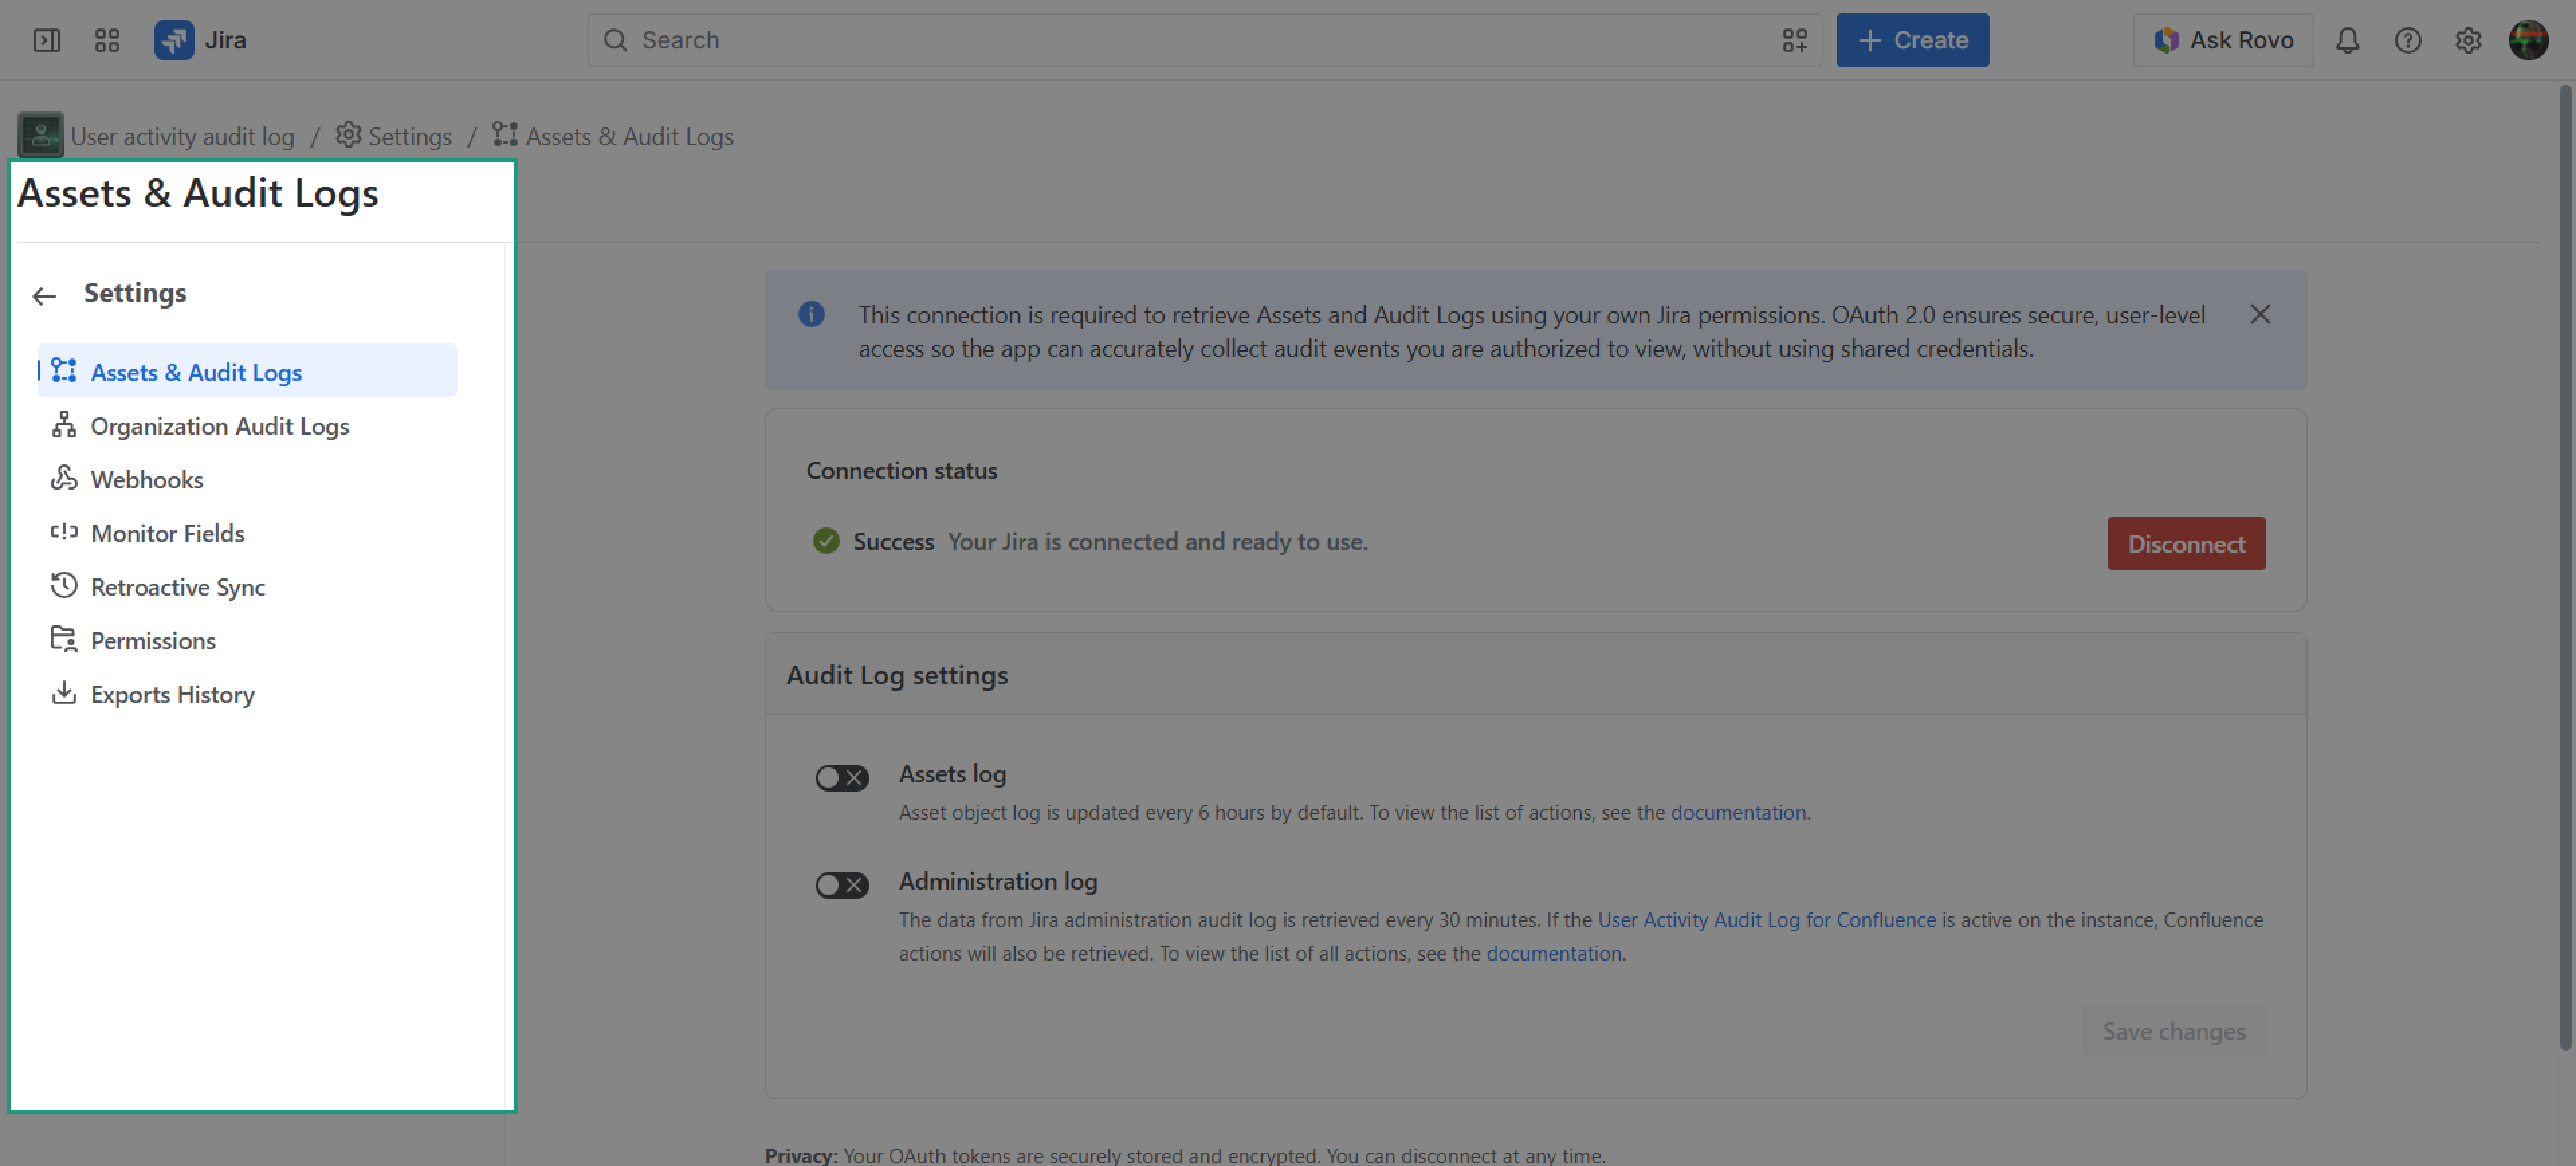Image resolution: width=2576 pixels, height=1166 pixels.
Task: Open the Exports History page
Action: 247,694
